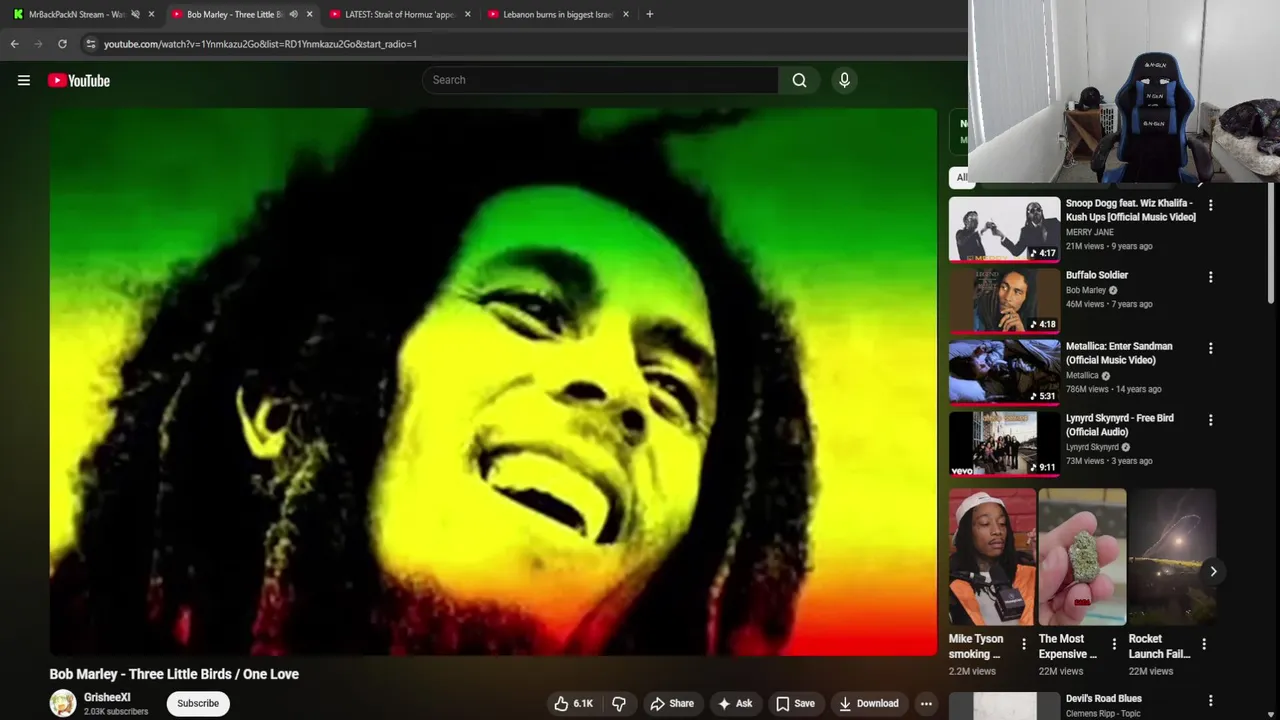Viewport: 1280px width, 720px height.
Task: Reload the page
Action: click(62, 44)
